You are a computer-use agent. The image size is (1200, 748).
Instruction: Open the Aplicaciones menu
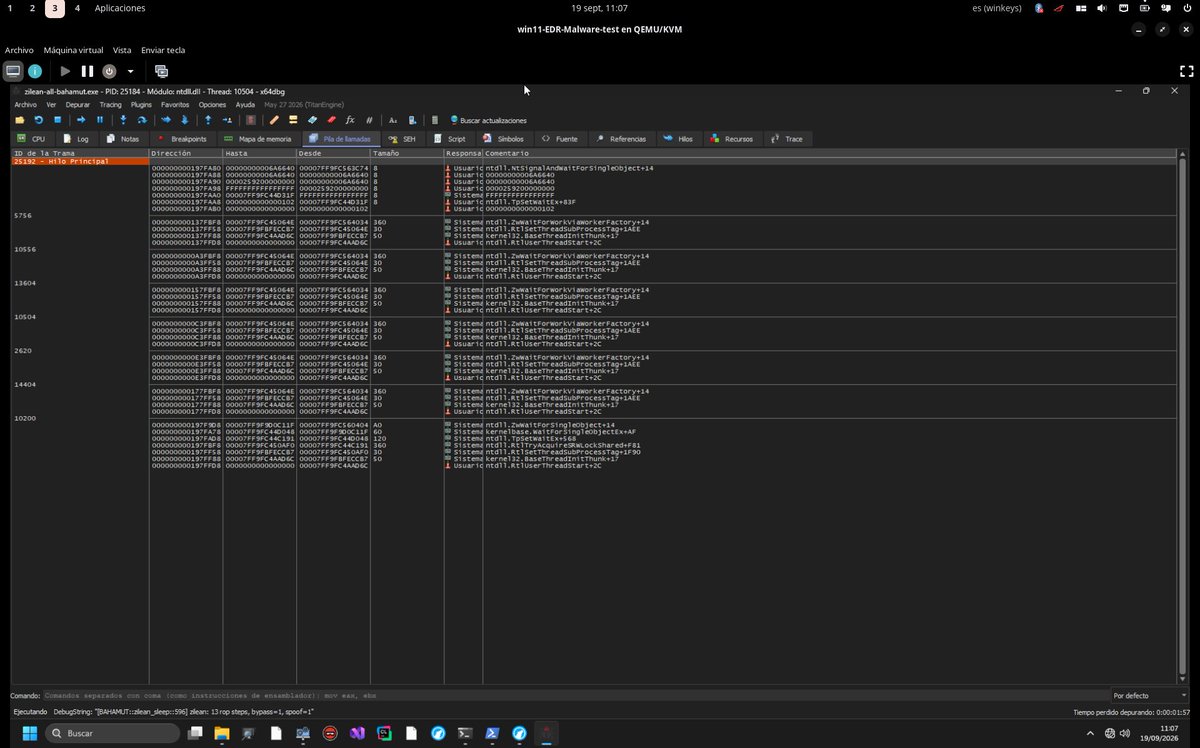[x=120, y=8]
